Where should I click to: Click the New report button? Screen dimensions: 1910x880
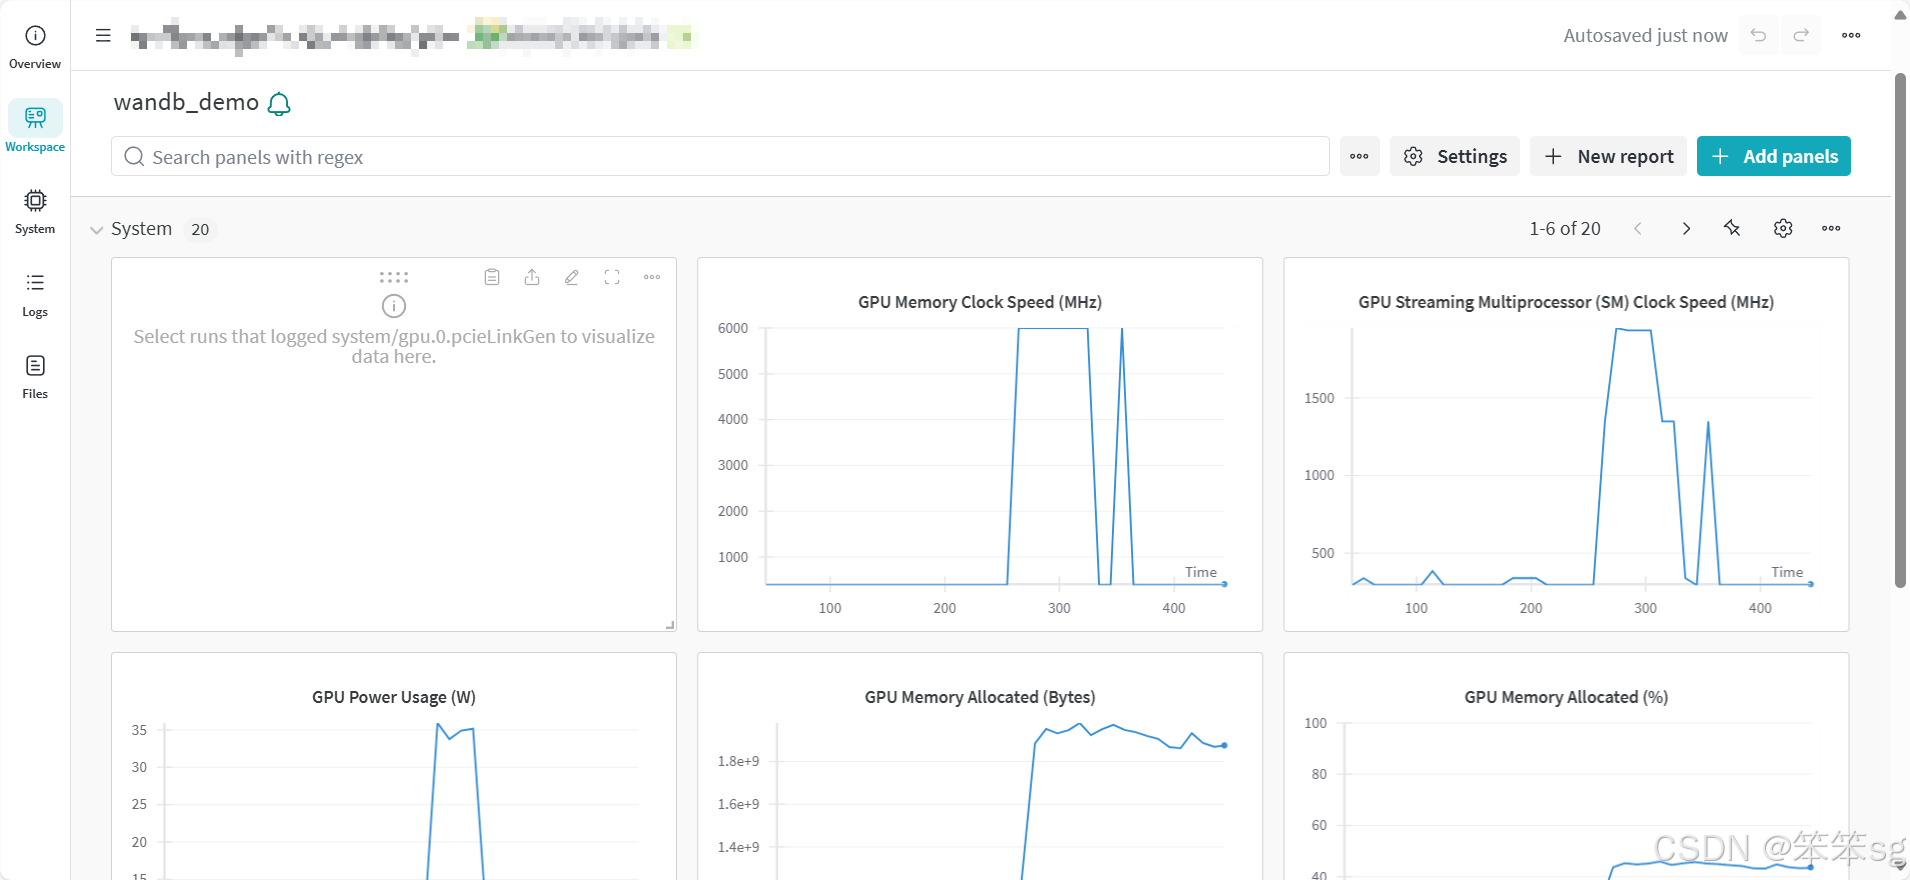(1608, 156)
